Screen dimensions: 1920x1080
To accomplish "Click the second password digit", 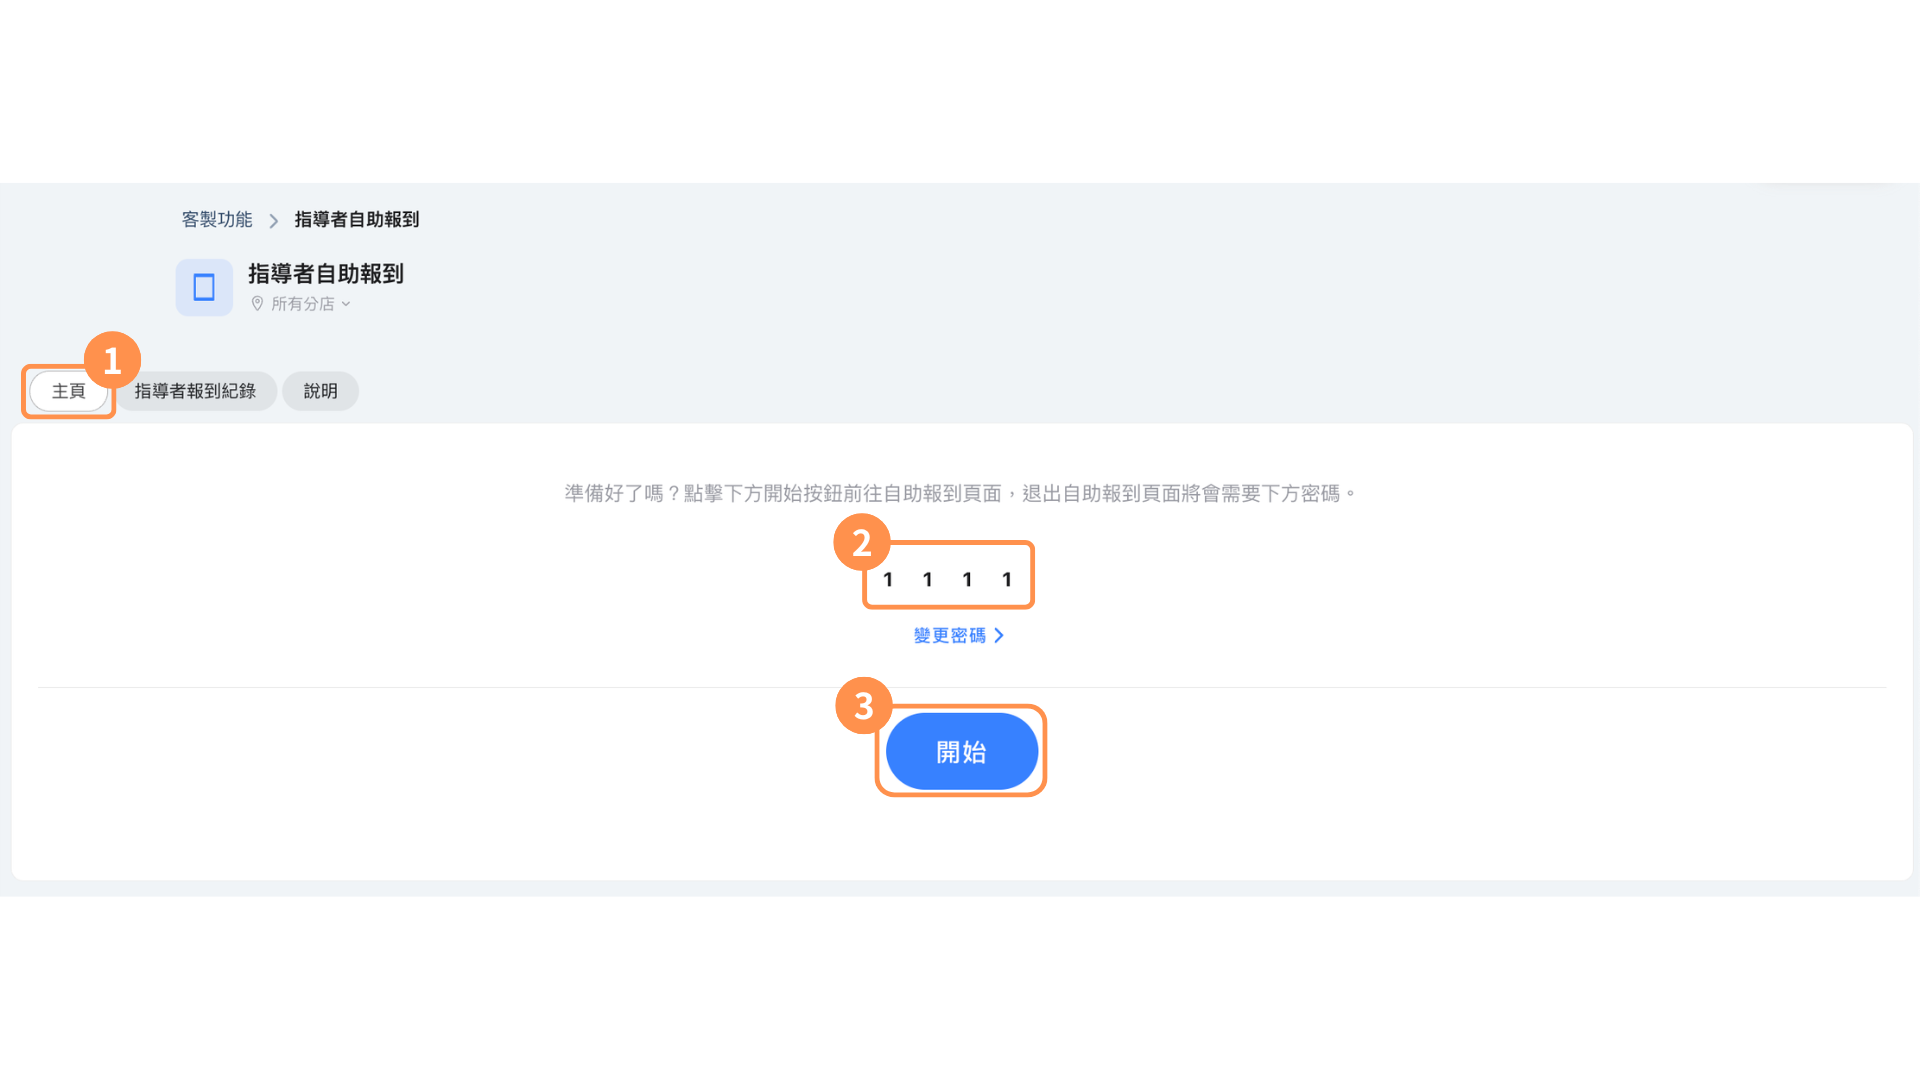I will point(928,579).
